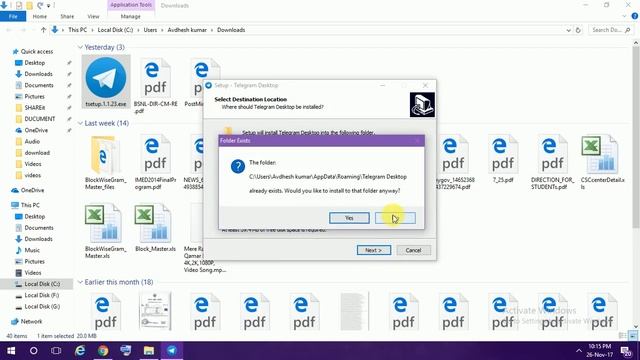Select the Application Tools contextual tab

[131, 5]
